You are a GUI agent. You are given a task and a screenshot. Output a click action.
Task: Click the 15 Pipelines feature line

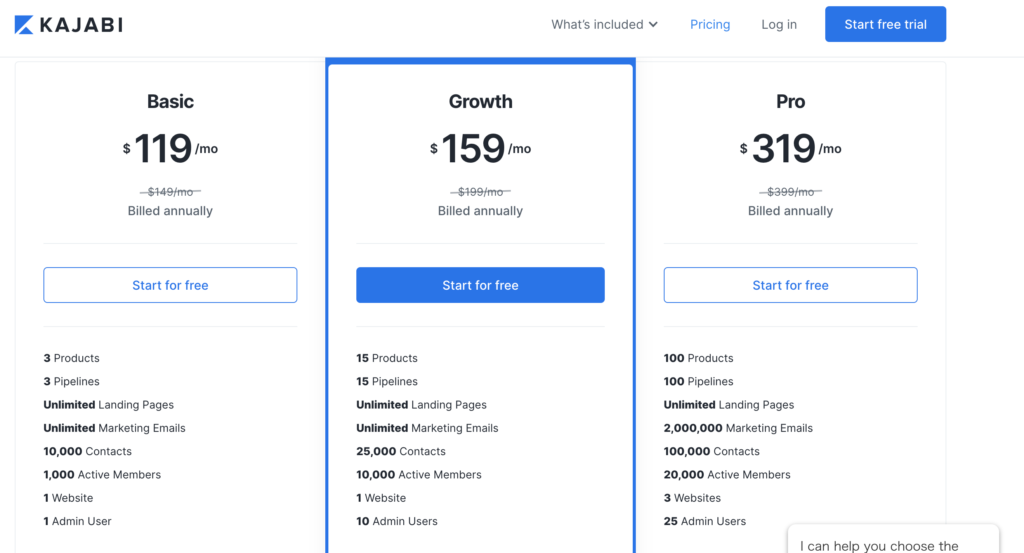click(x=387, y=381)
